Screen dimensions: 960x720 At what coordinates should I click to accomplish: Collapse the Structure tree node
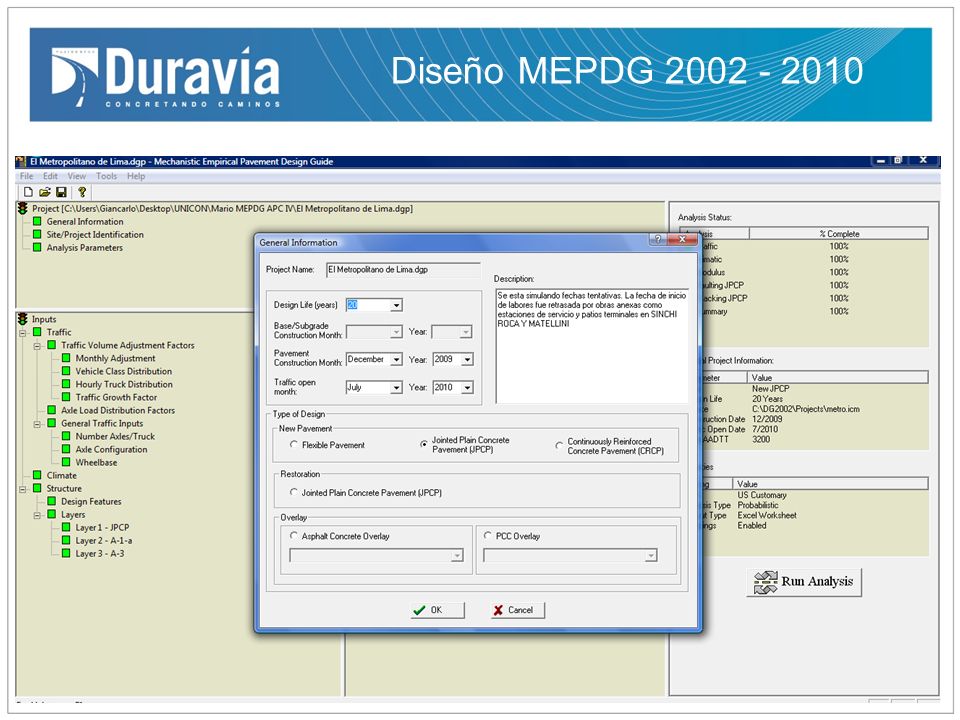[x=23, y=489]
